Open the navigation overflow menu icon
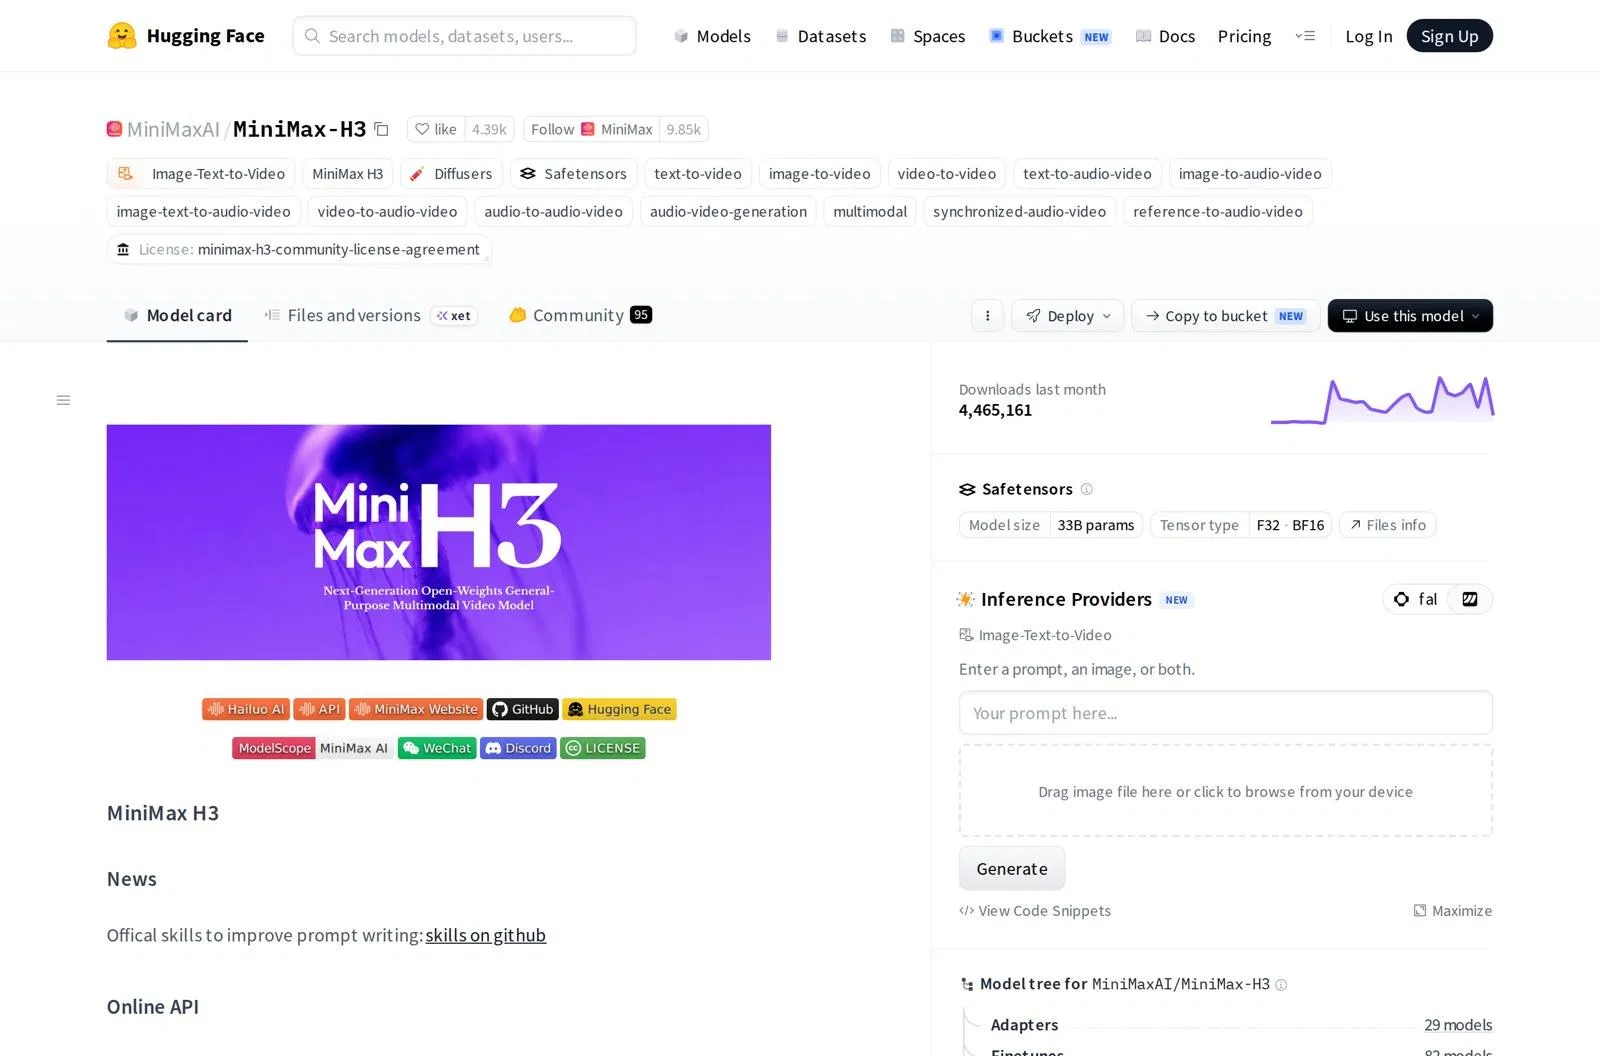The image size is (1600, 1056). tap(1305, 36)
